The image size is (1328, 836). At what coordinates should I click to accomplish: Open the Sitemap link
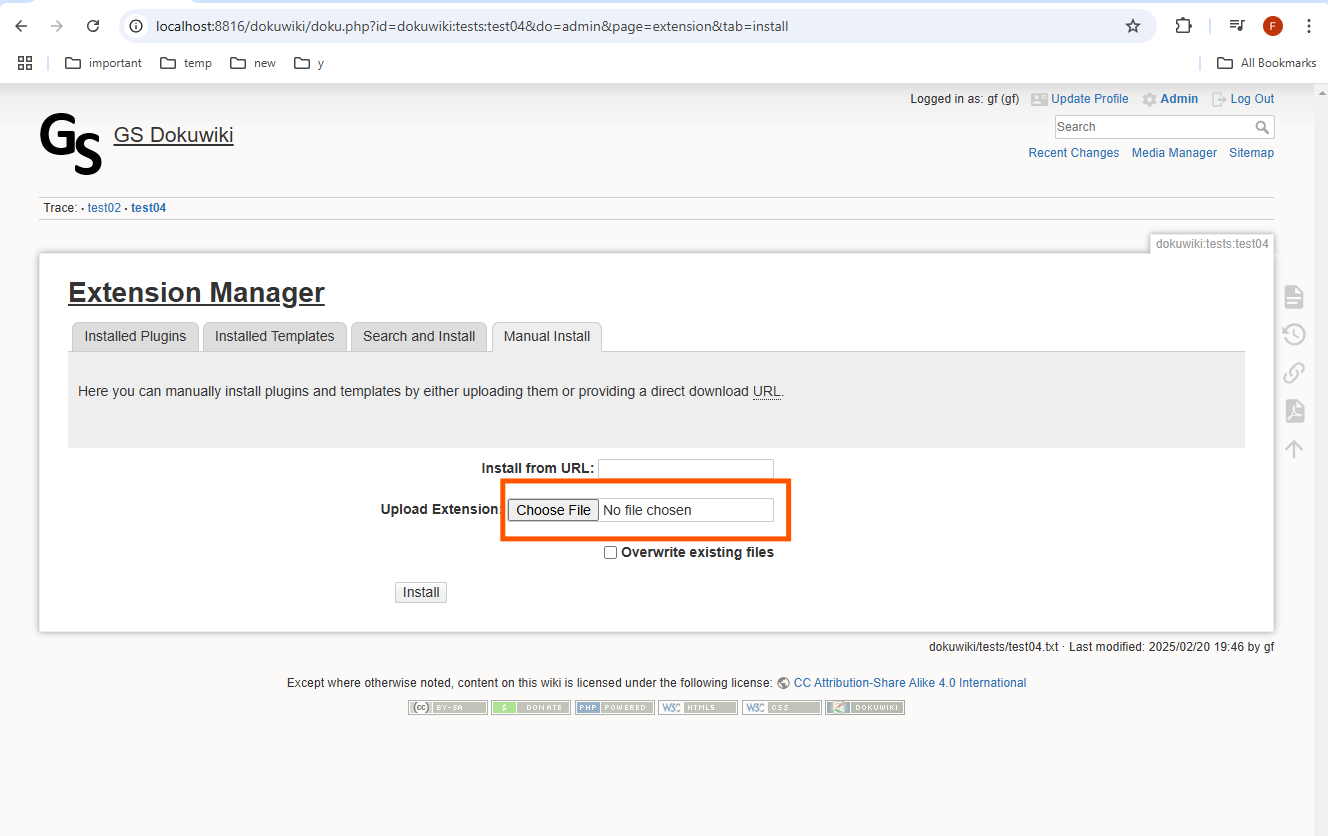(1251, 153)
